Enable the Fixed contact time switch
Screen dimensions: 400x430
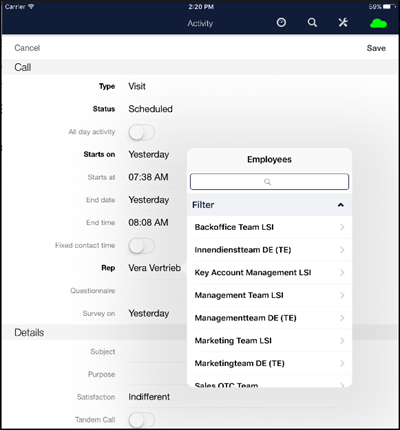tap(142, 246)
